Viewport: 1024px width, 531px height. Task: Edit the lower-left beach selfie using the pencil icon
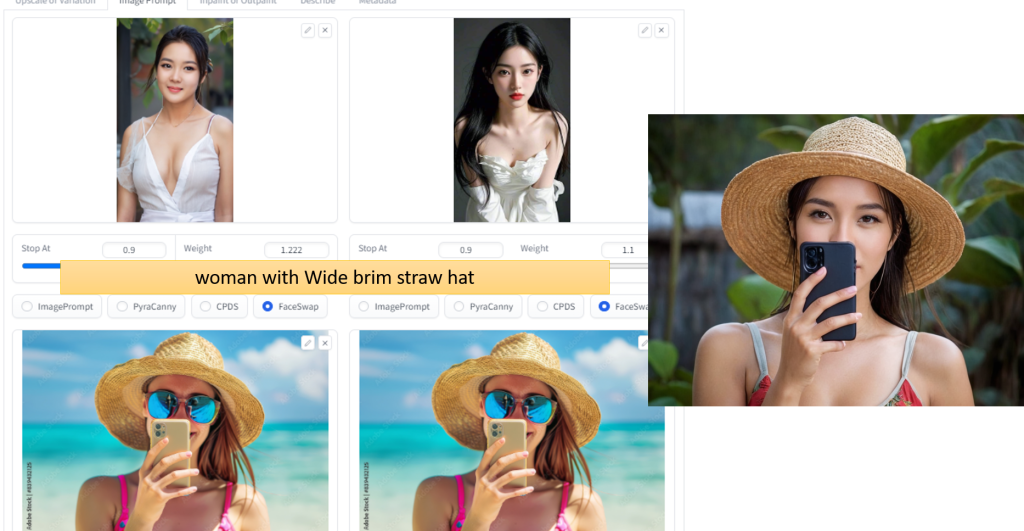click(308, 343)
